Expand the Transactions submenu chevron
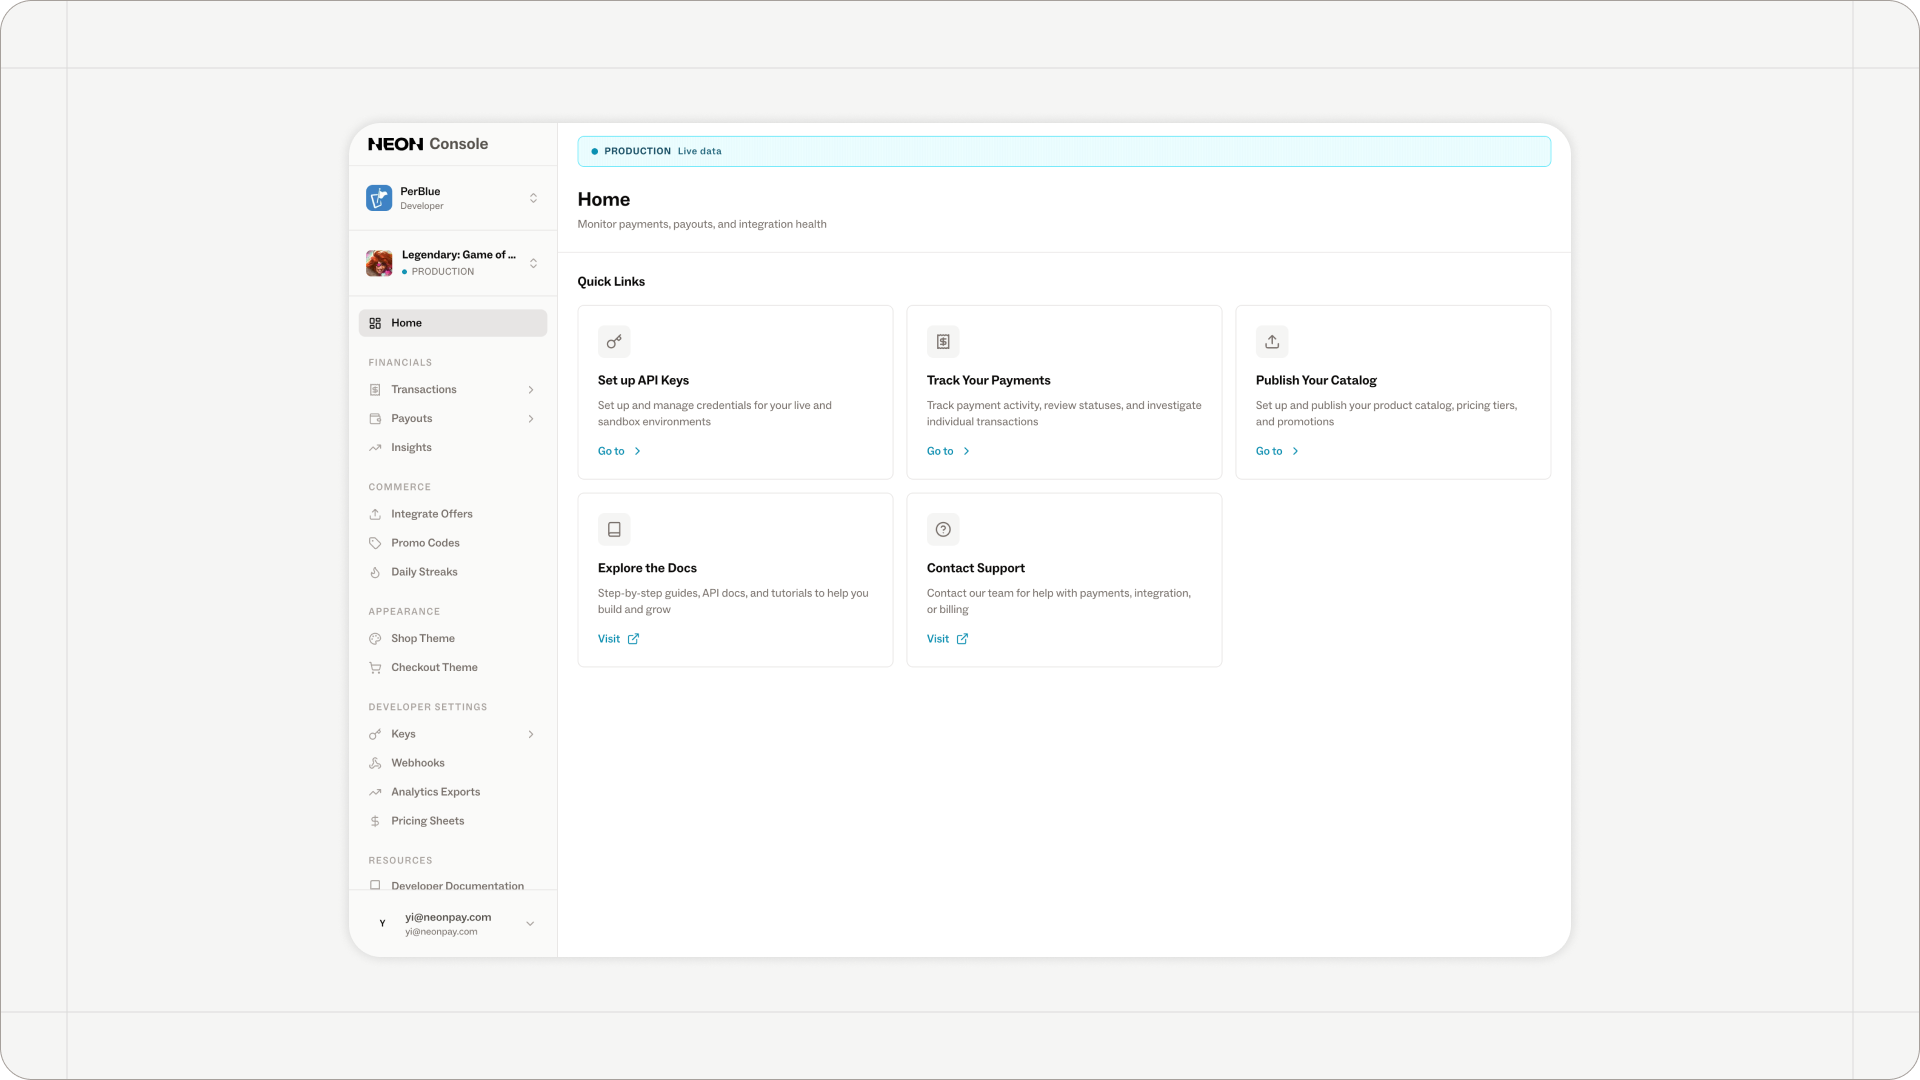 tap(531, 390)
